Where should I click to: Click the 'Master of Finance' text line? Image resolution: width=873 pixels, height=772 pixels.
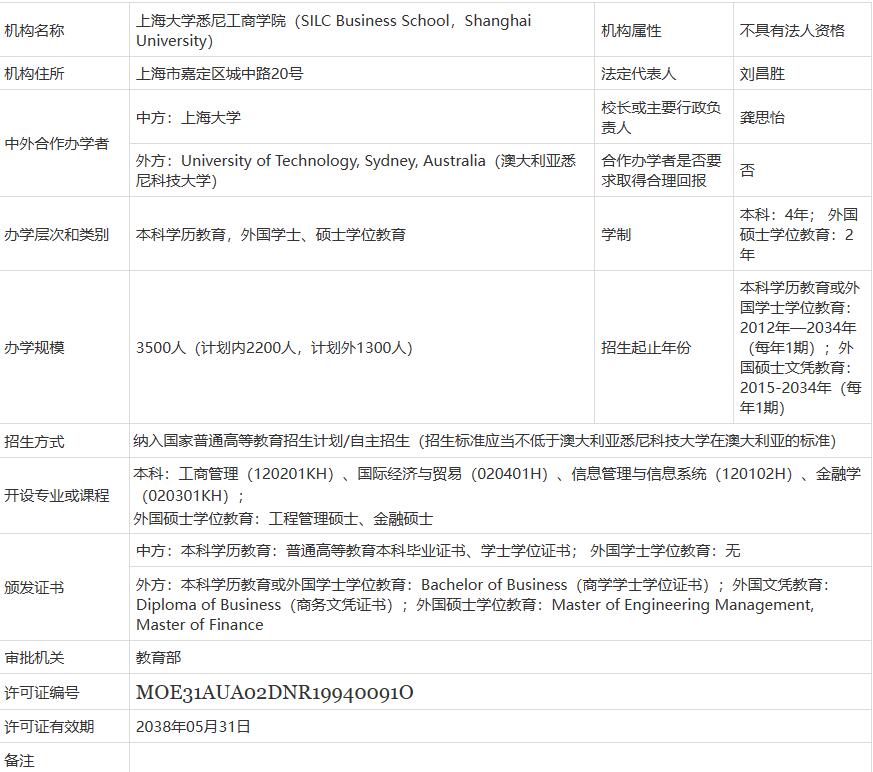(200, 625)
